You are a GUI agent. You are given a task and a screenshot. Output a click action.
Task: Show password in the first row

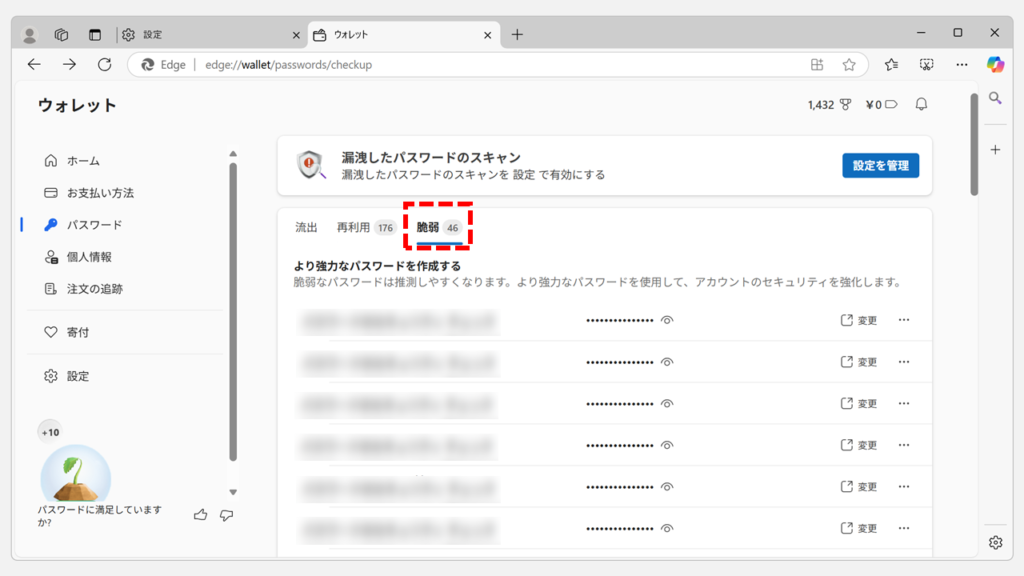pyautogui.click(x=667, y=321)
